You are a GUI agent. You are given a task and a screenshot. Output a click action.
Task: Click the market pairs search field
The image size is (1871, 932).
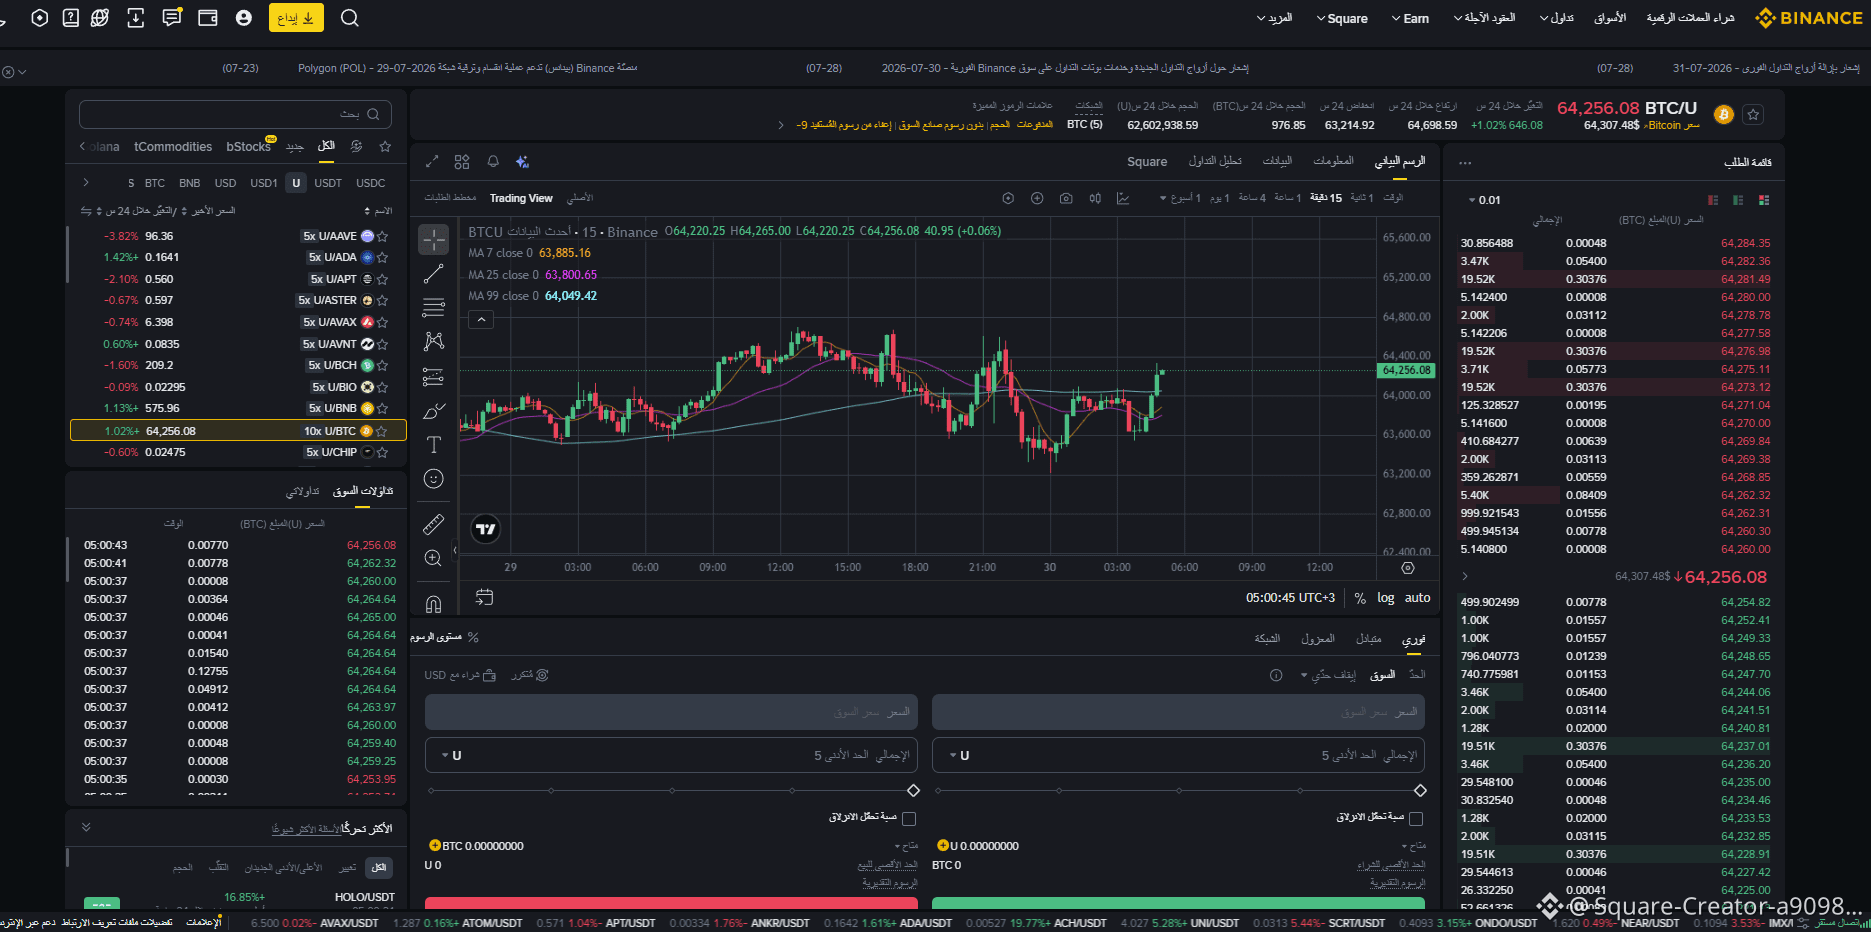235,114
